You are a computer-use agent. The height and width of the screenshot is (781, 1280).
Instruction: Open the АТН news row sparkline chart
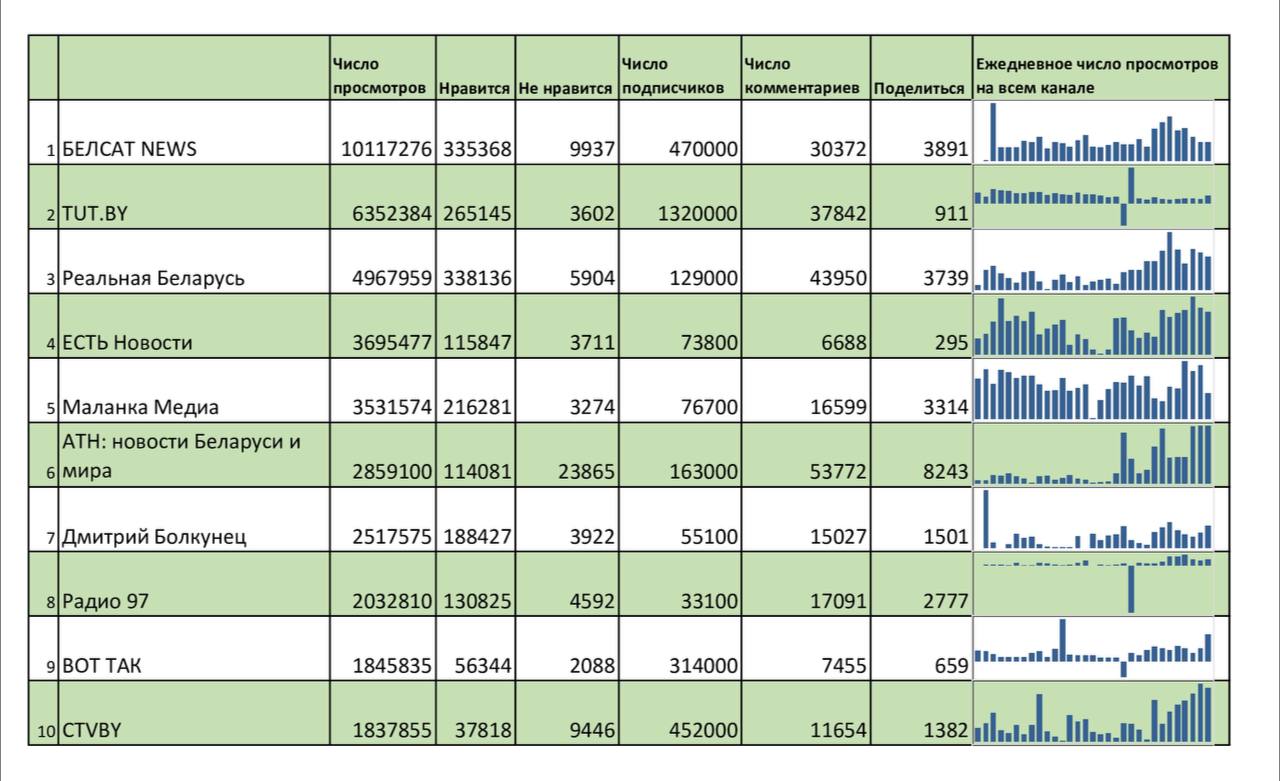click(1093, 455)
